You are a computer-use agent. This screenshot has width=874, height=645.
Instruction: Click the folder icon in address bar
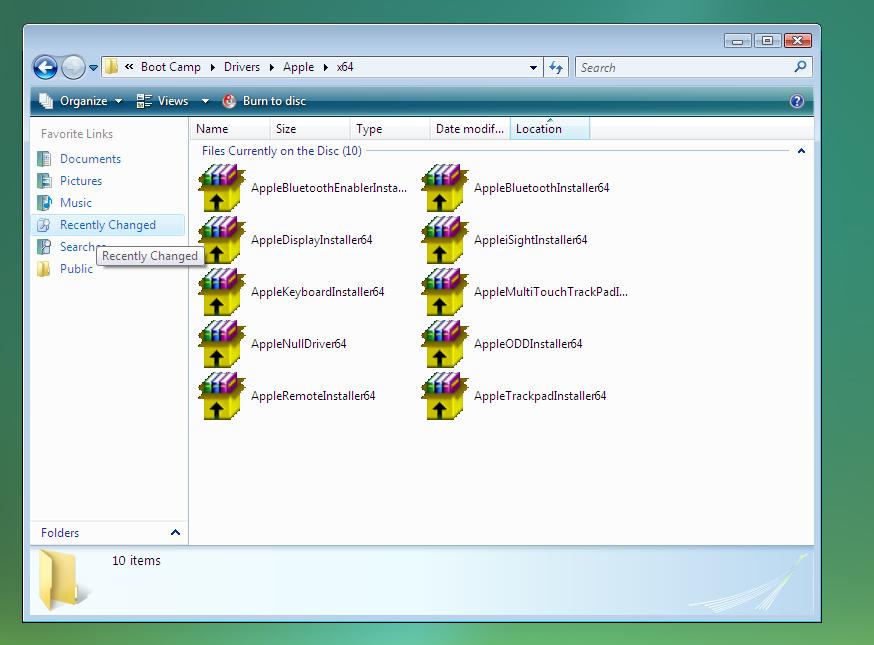[111, 67]
